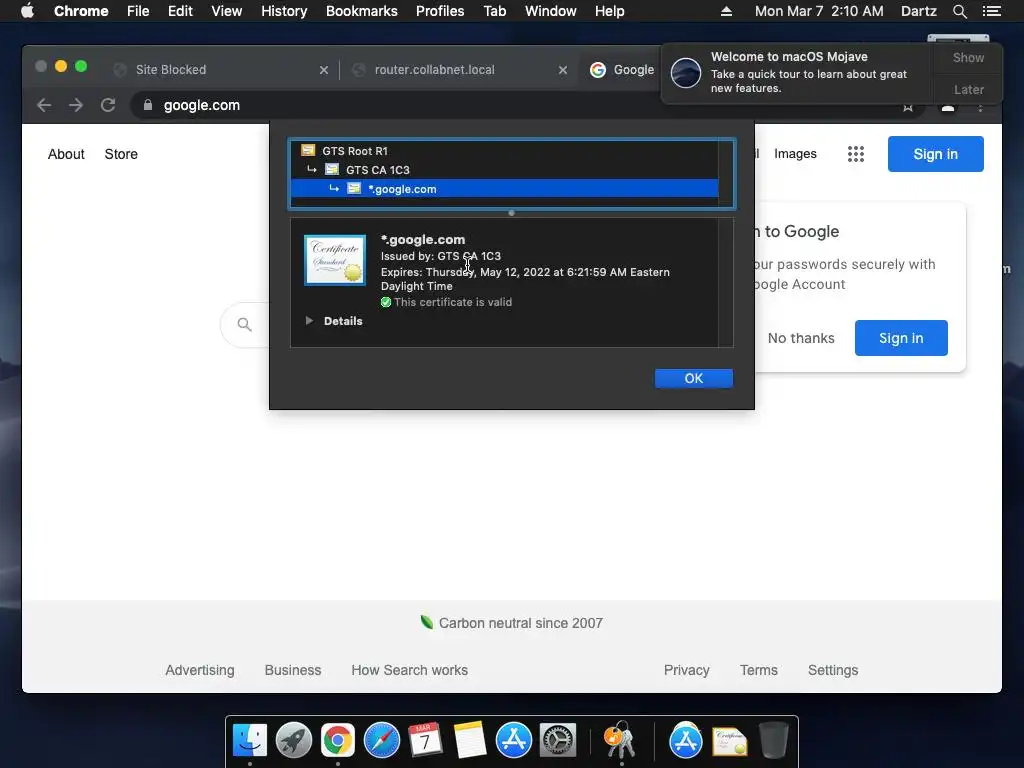The width and height of the screenshot is (1024, 768).
Task: Click the Dartz user name in menu bar
Action: (918, 11)
